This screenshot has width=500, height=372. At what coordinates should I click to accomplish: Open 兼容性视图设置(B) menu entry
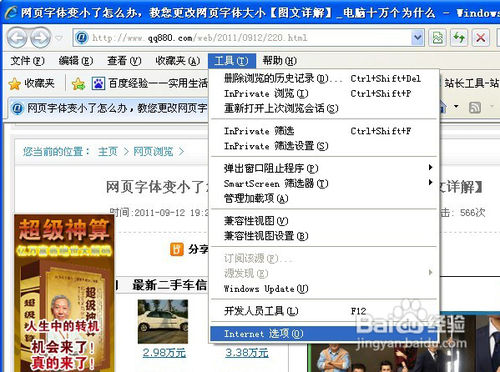[323, 236]
